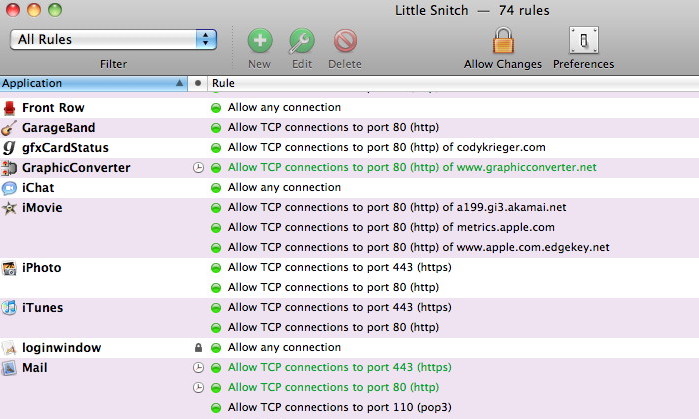Select the a199.gi3.akamai.net rule
This screenshot has width=699, height=419.
tap(397, 207)
